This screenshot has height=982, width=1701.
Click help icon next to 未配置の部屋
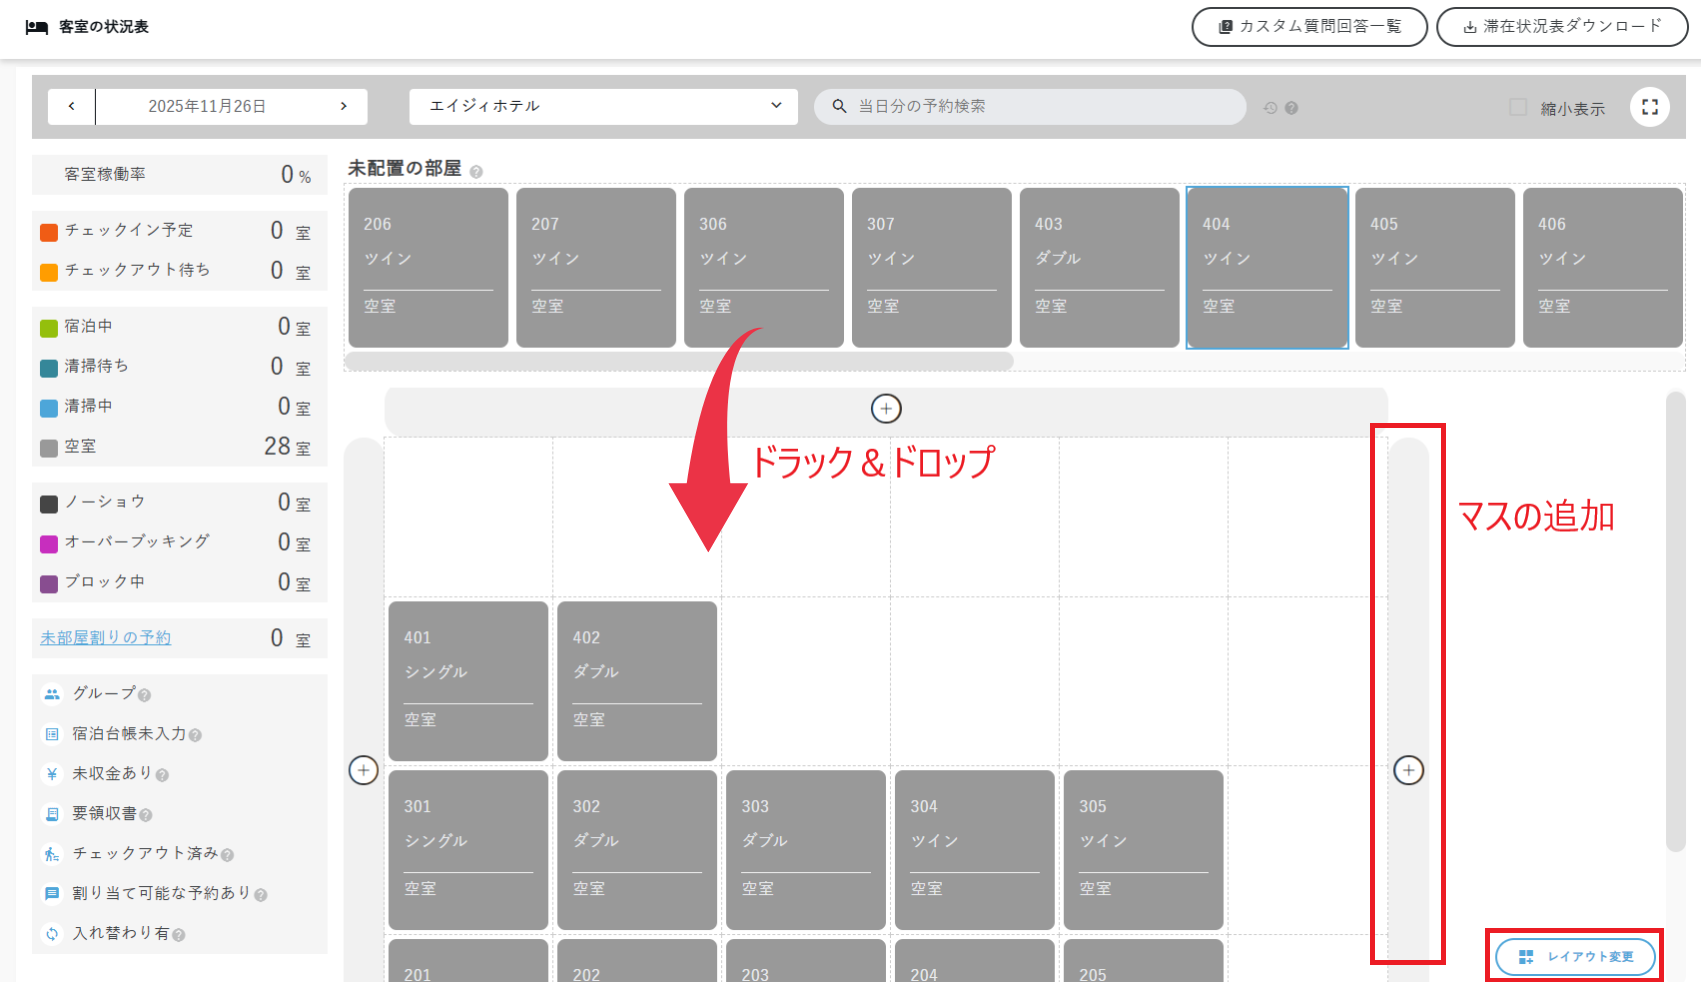476,172
